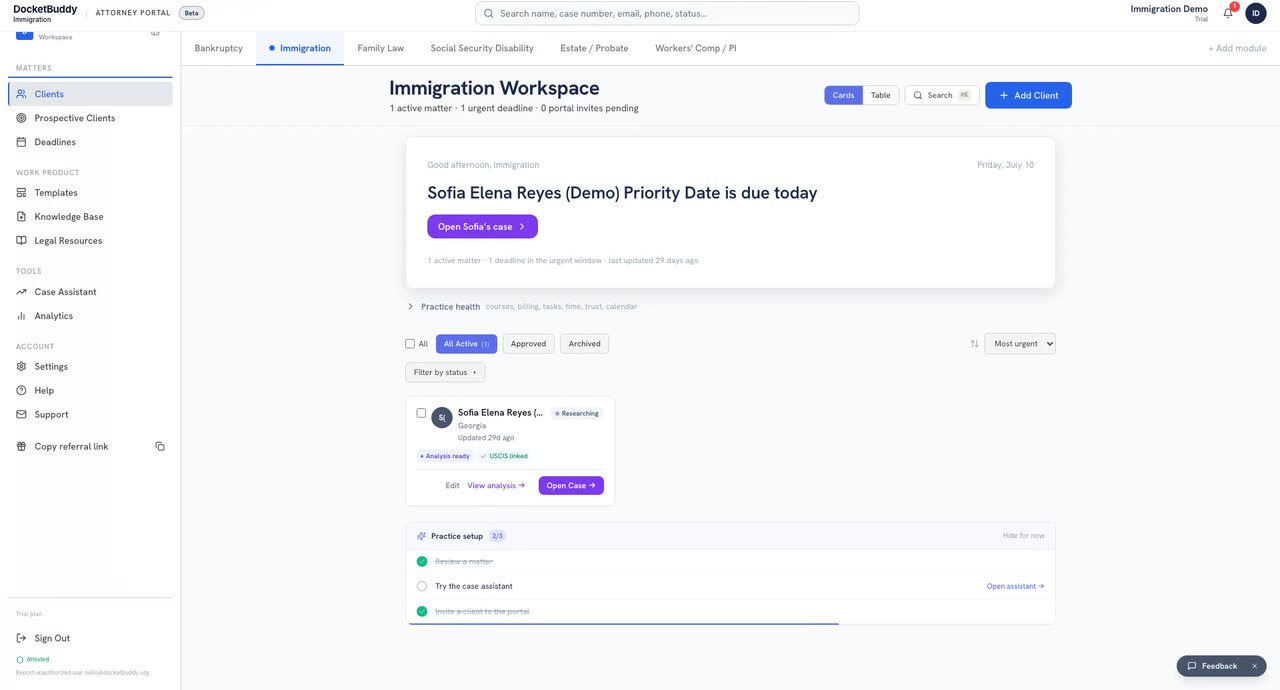The height and width of the screenshot is (690, 1280).
Task: Click the USCIS linked tag
Action: coord(504,456)
